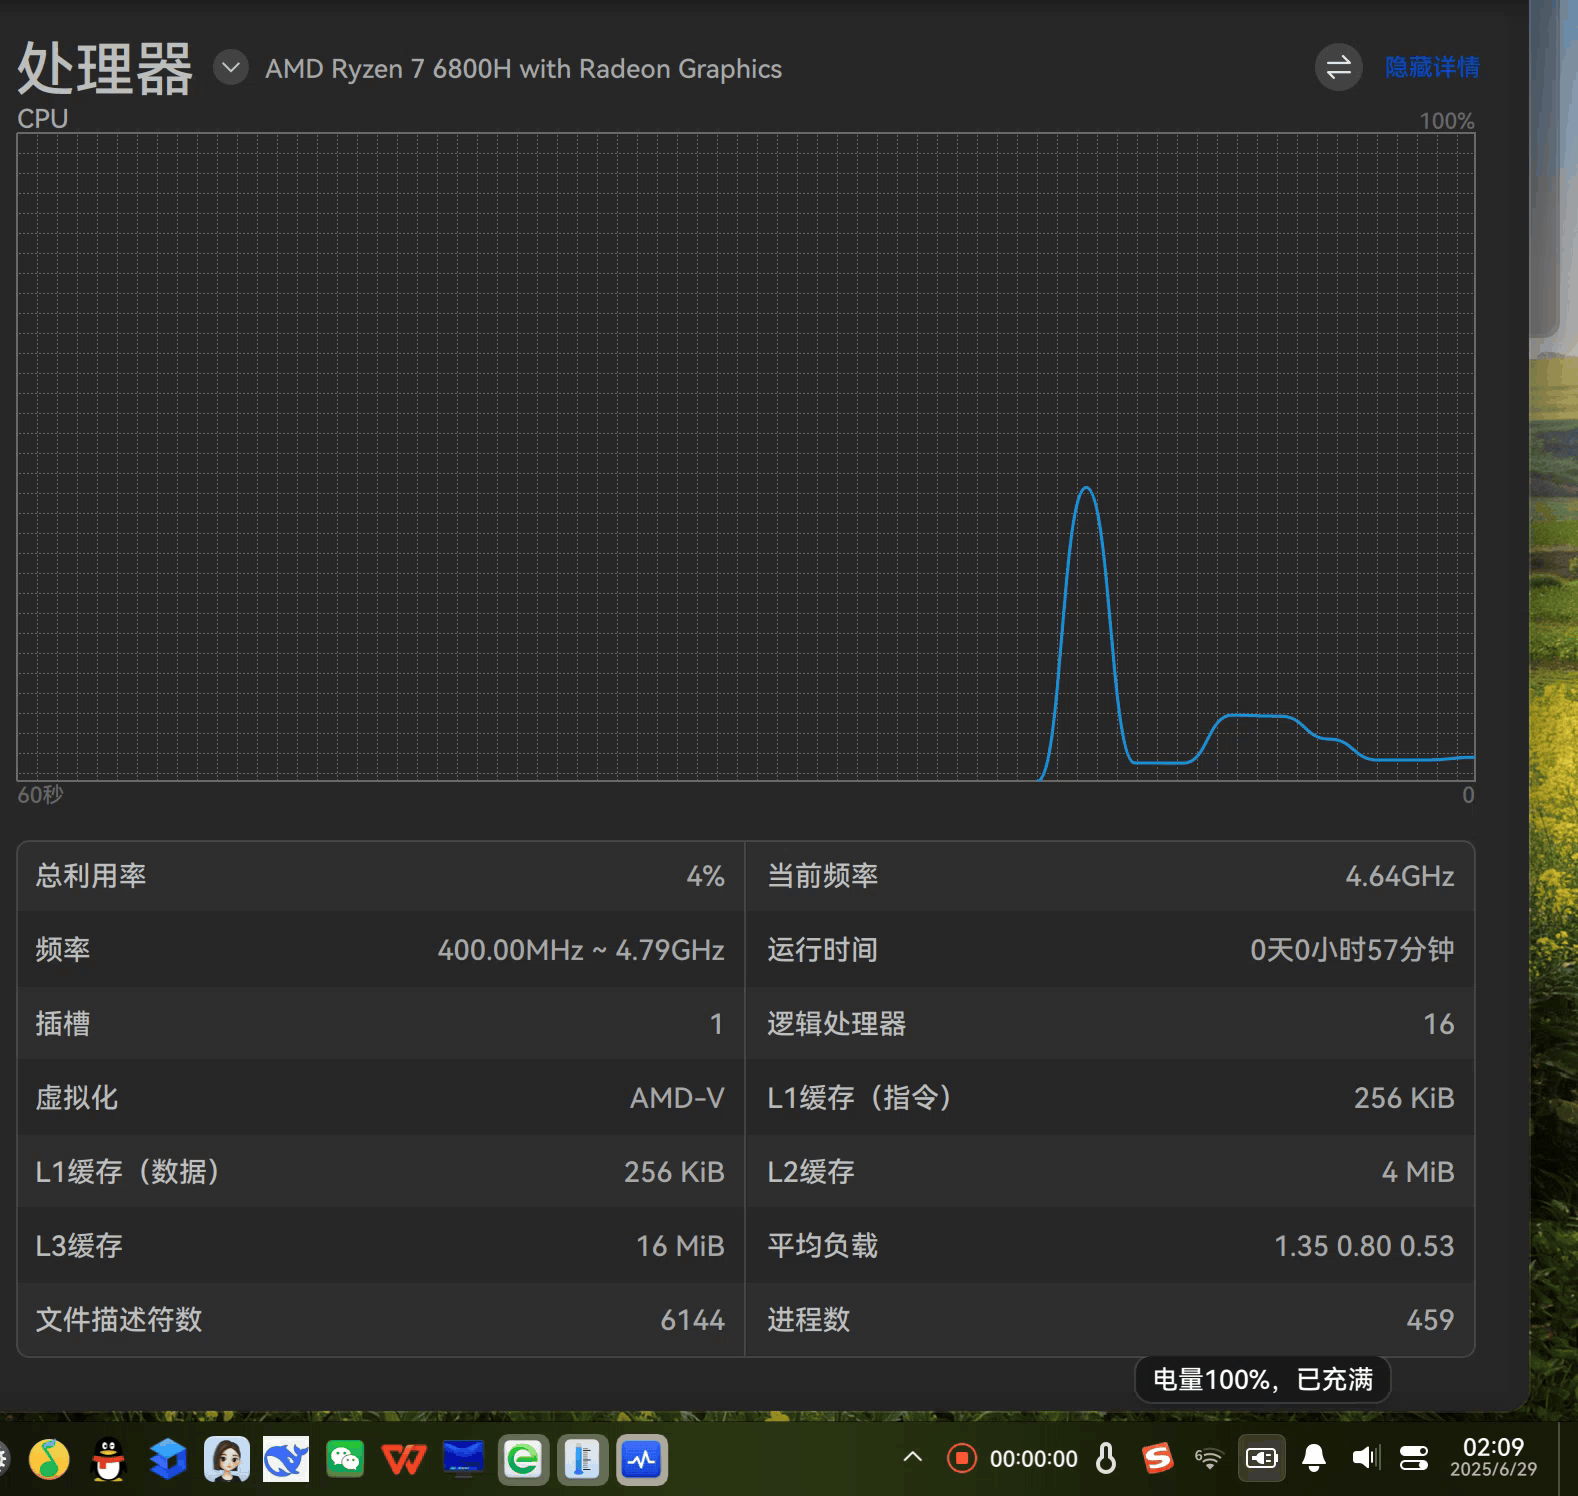Open the blue cube app in taskbar

[x=168, y=1459]
